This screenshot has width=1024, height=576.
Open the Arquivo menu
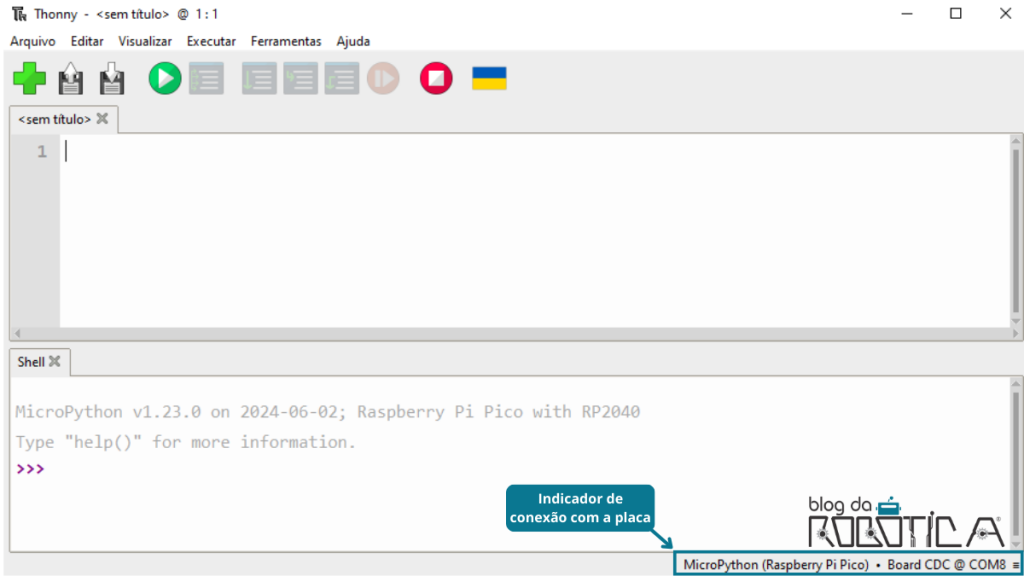click(x=31, y=41)
